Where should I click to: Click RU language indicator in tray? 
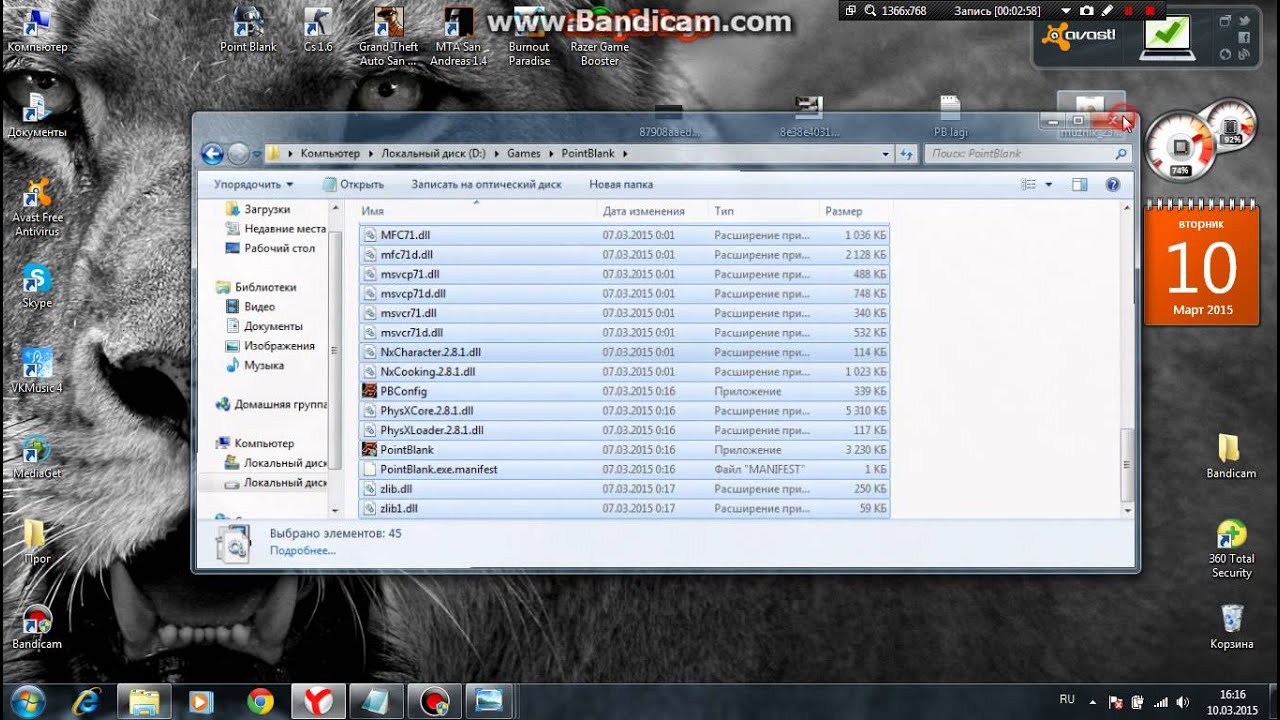click(x=1067, y=699)
